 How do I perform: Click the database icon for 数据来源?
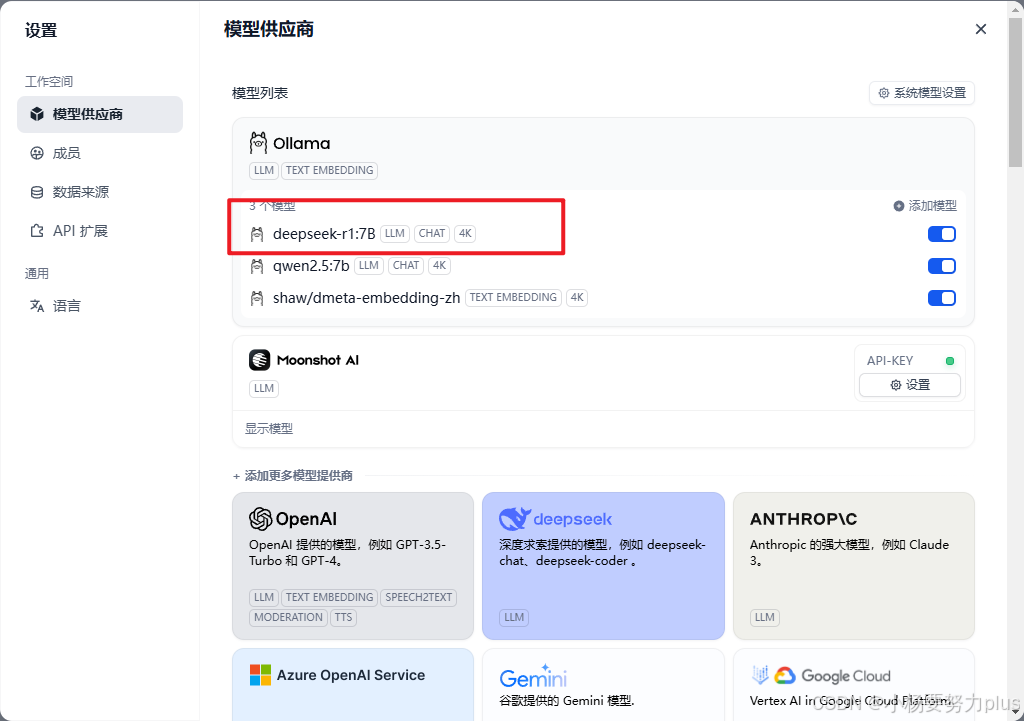point(37,192)
